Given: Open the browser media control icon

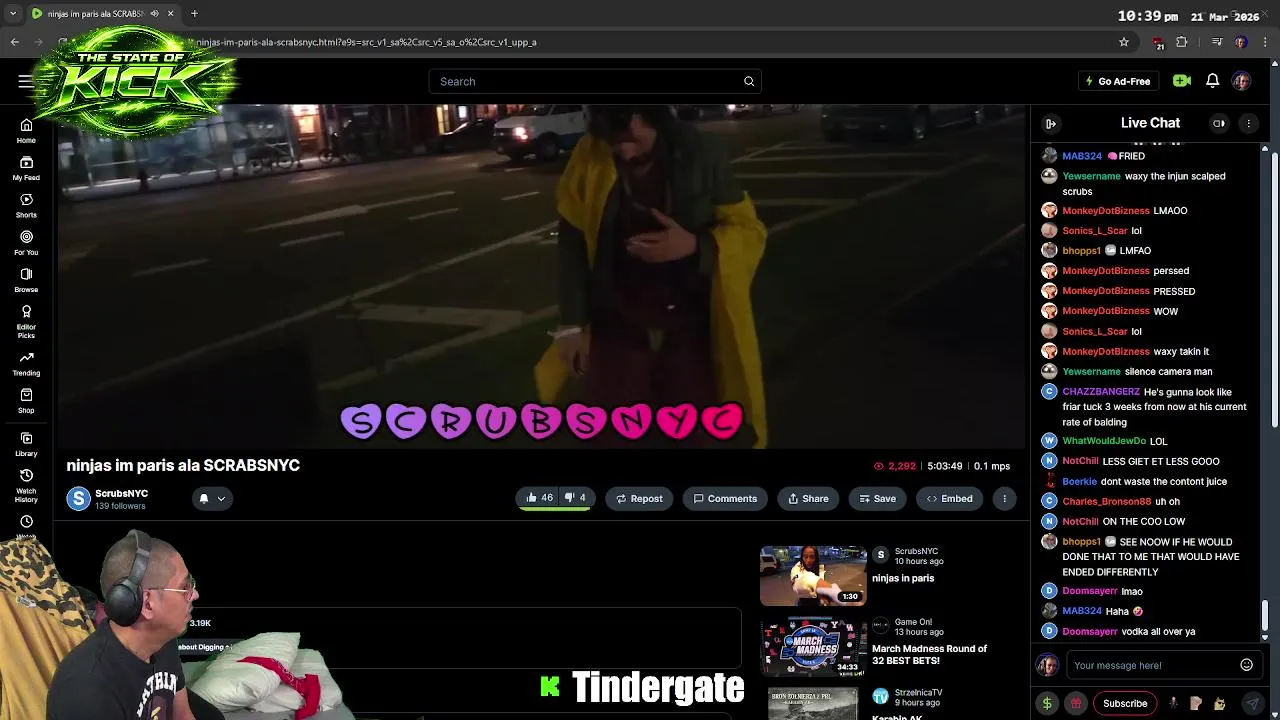Looking at the screenshot, I should pos(1217,42).
